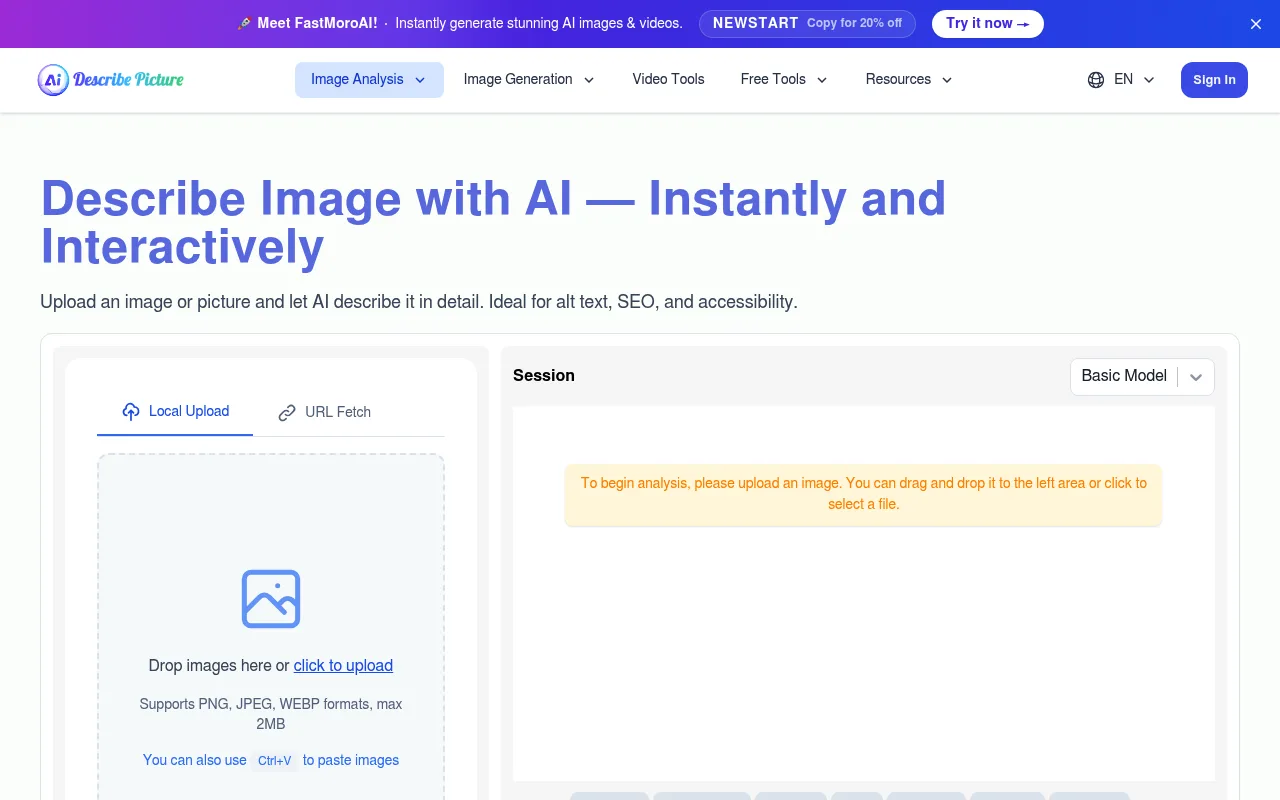Screen dimensions: 1280x800
Task: Copy the NEWSTART promo code
Action: point(807,24)
